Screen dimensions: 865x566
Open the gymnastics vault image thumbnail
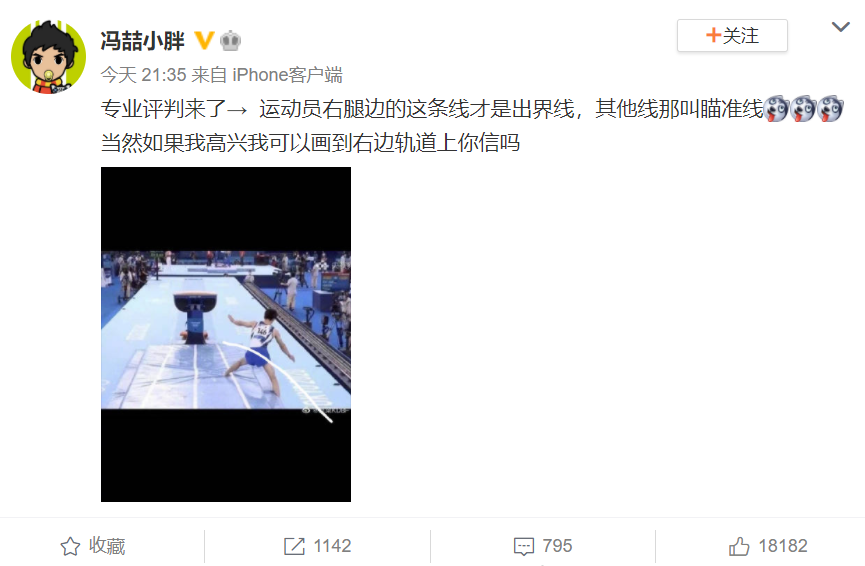[x=226, y=334]
